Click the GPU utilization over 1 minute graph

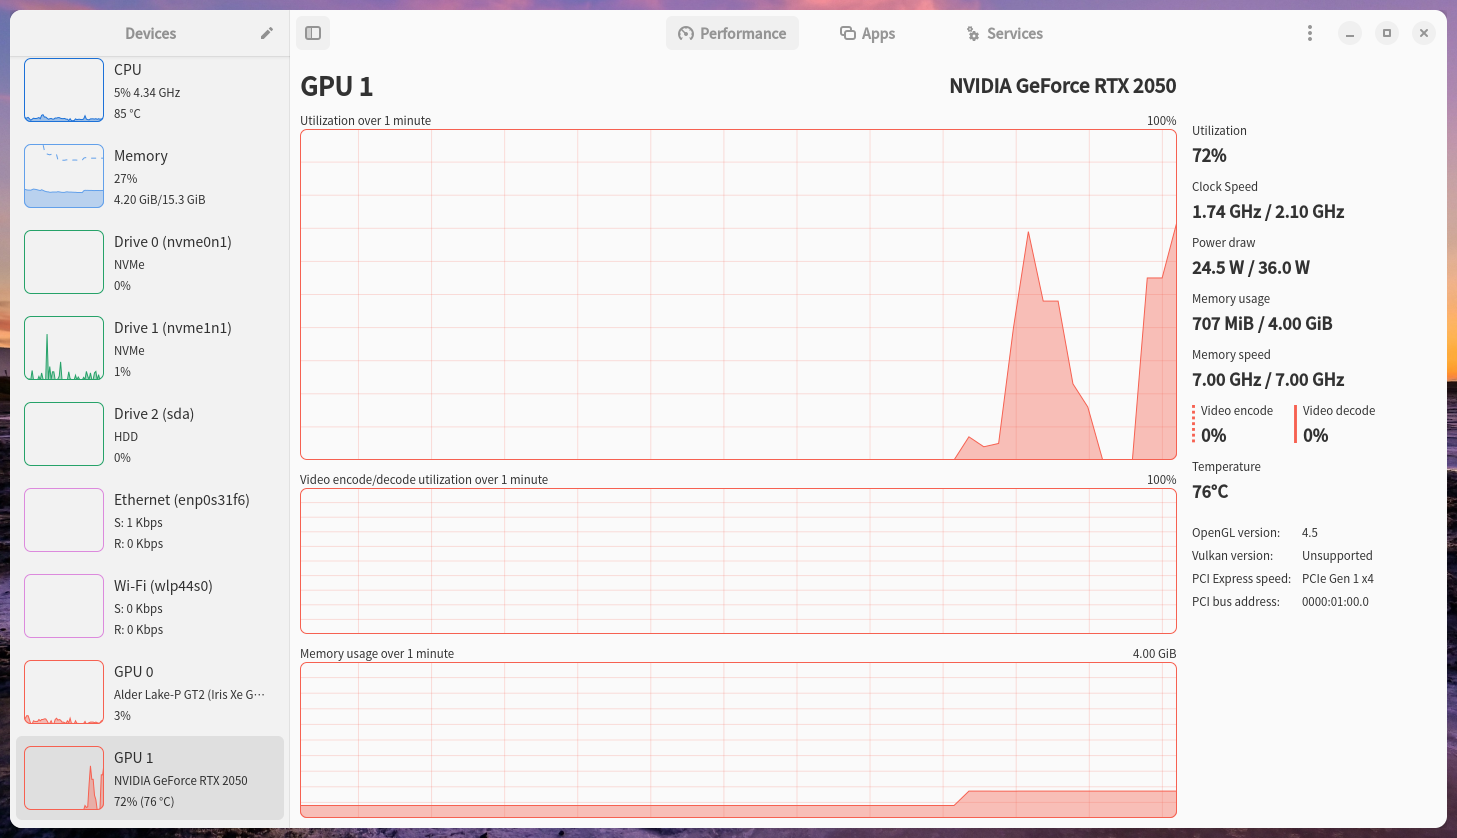tap(738, 294)
